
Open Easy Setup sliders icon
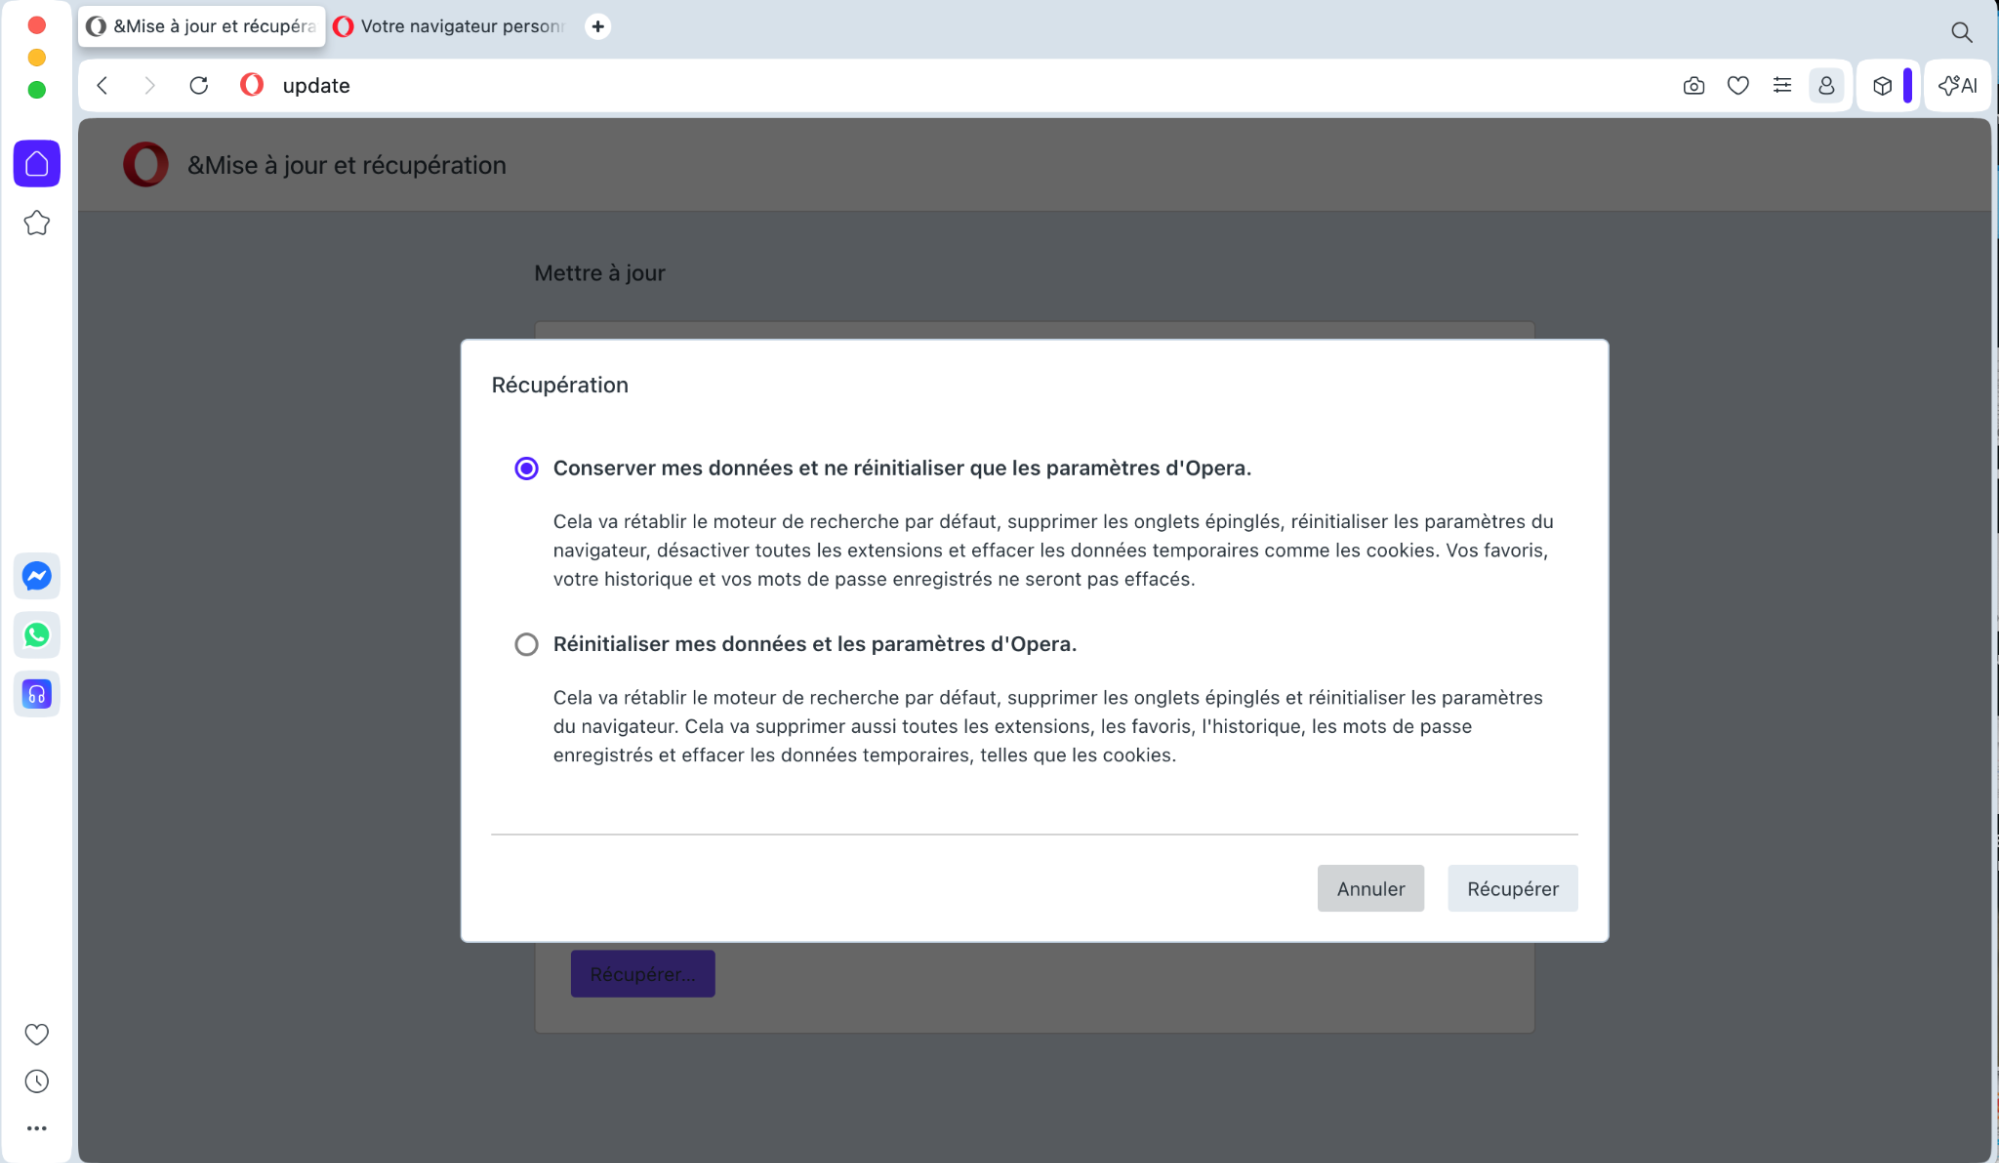coord(1782,86)
